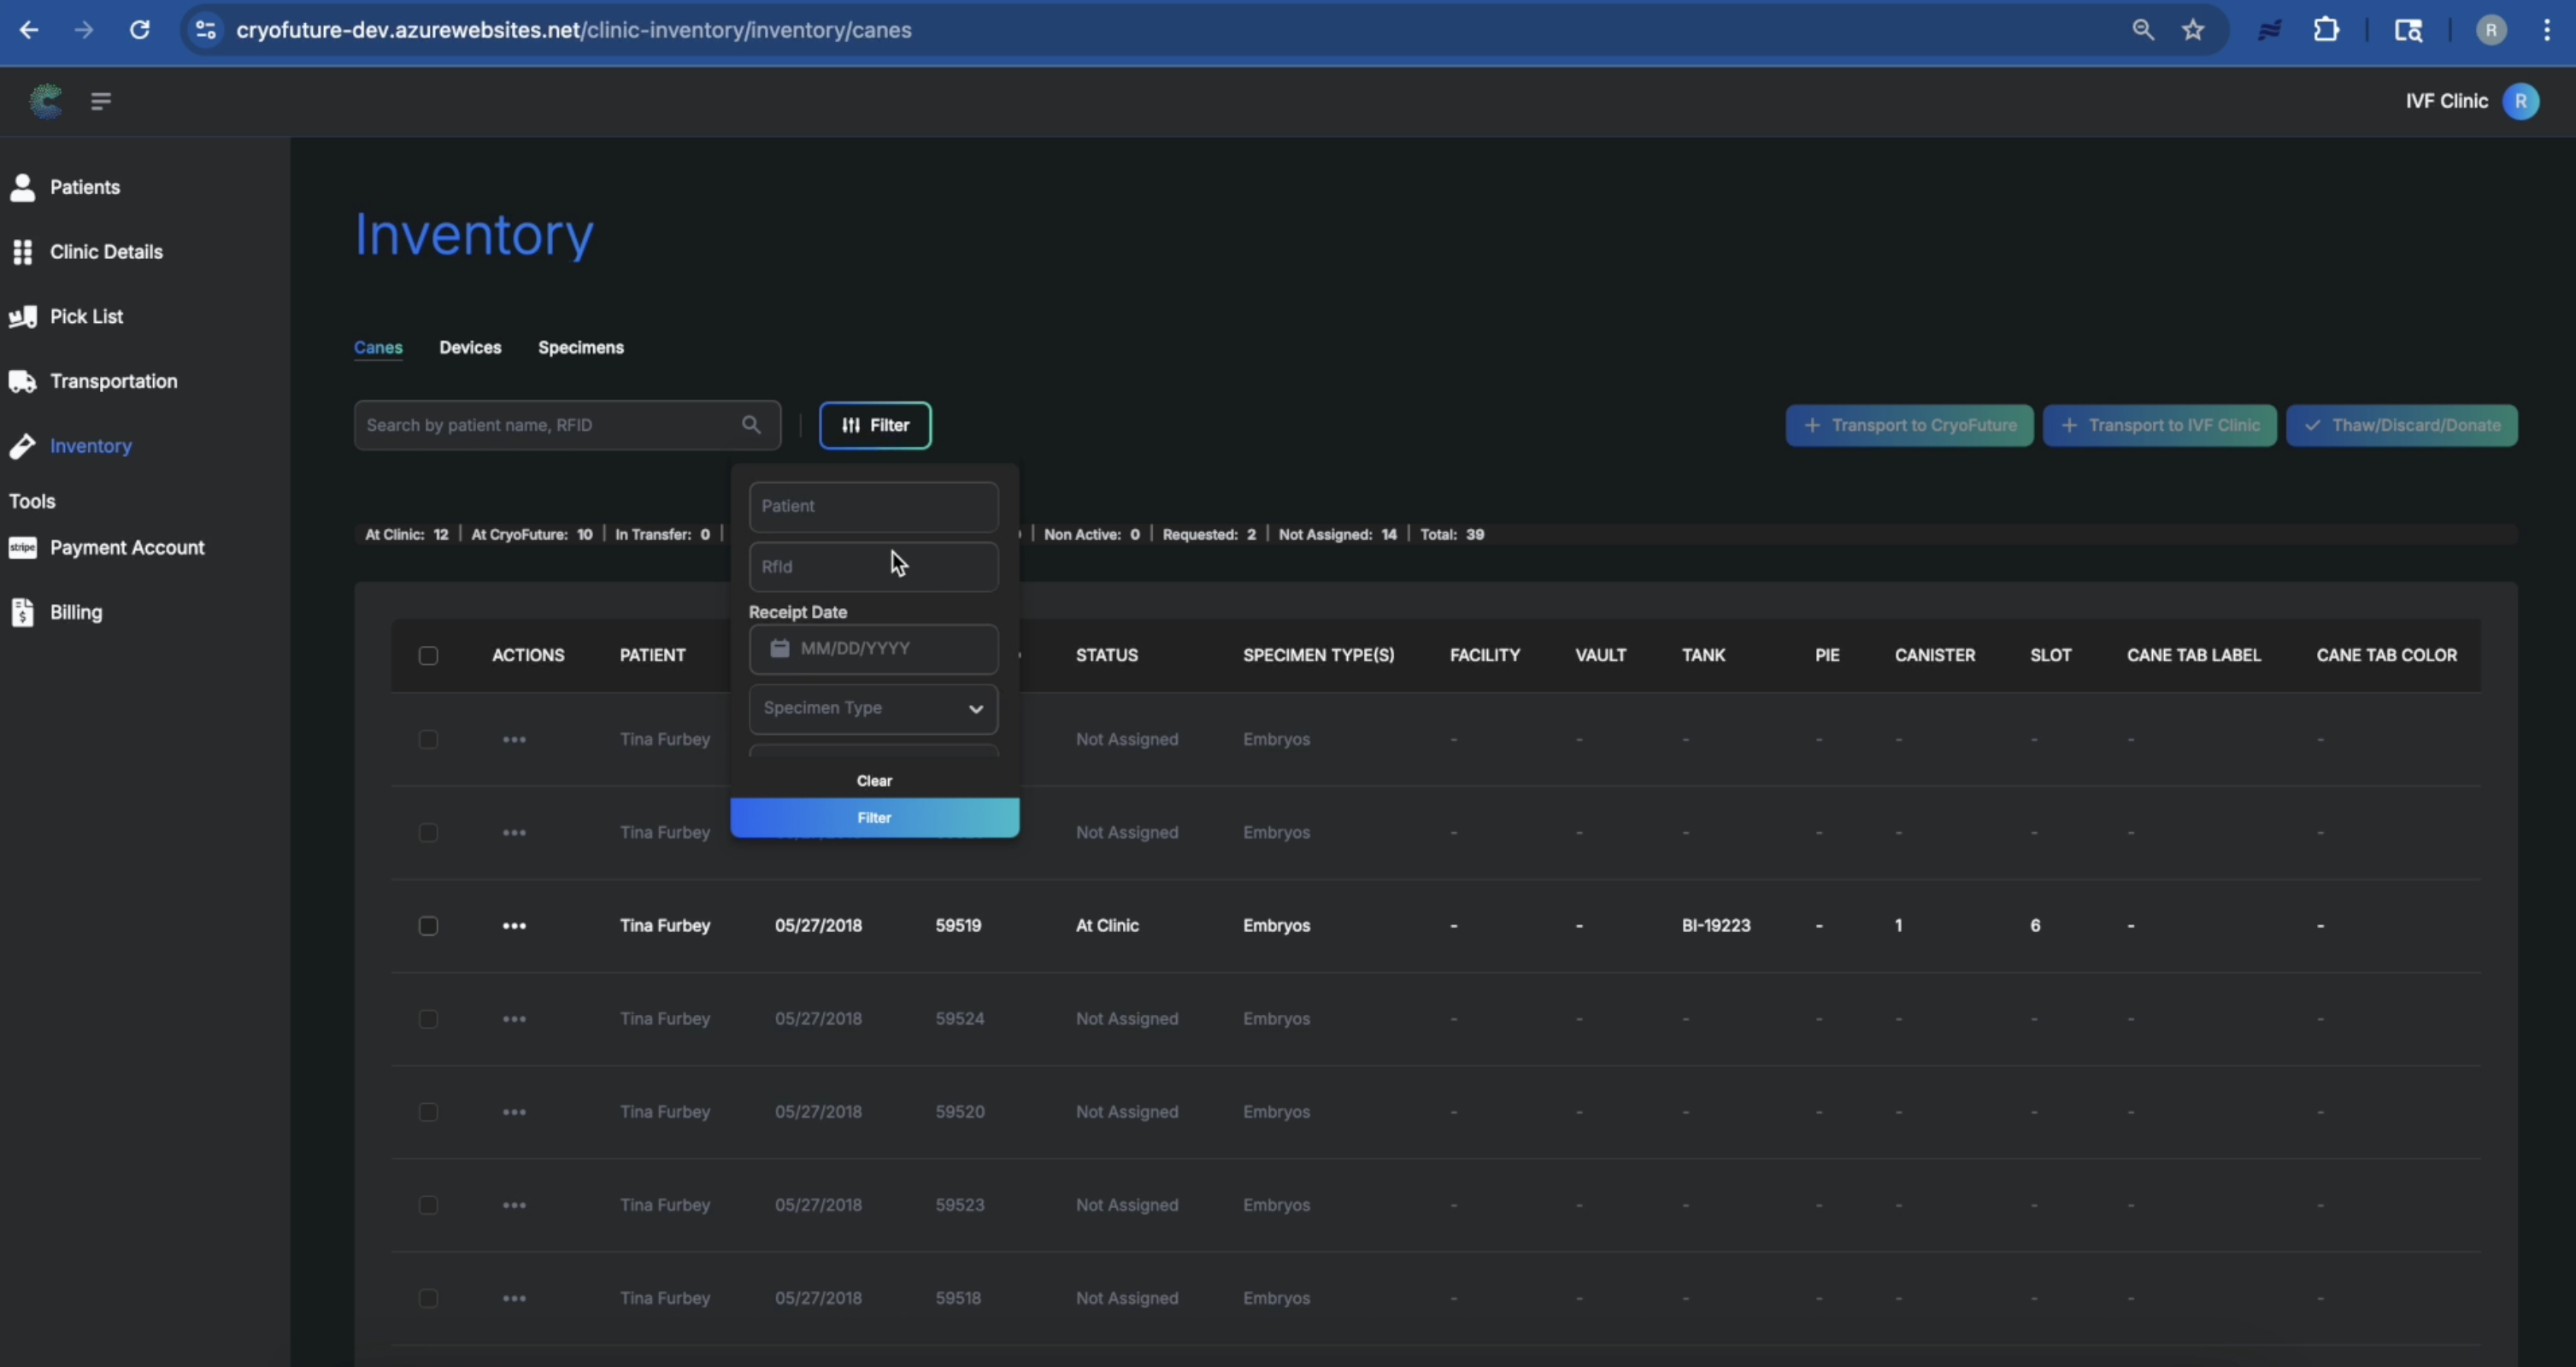The image size is (2576, 1367).
Task: Open the browser extensions puzzle icon
Action: (x=2326, y=30)
